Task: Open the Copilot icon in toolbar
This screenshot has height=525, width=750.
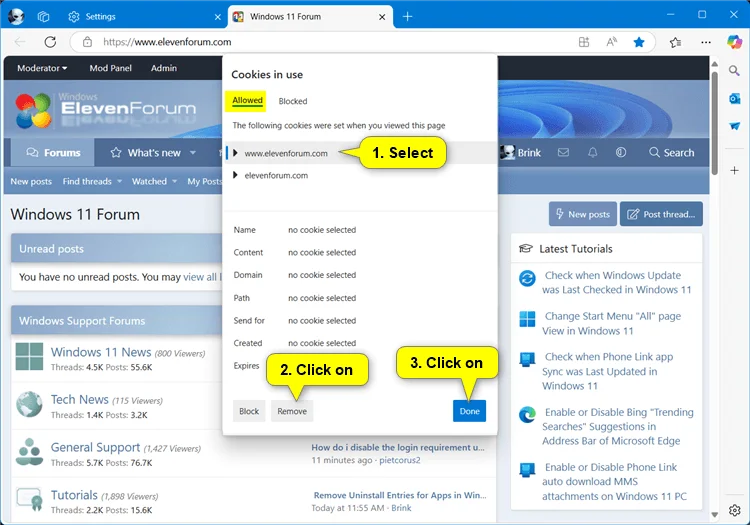Action: pyautogui.click(x=734, y=42)
